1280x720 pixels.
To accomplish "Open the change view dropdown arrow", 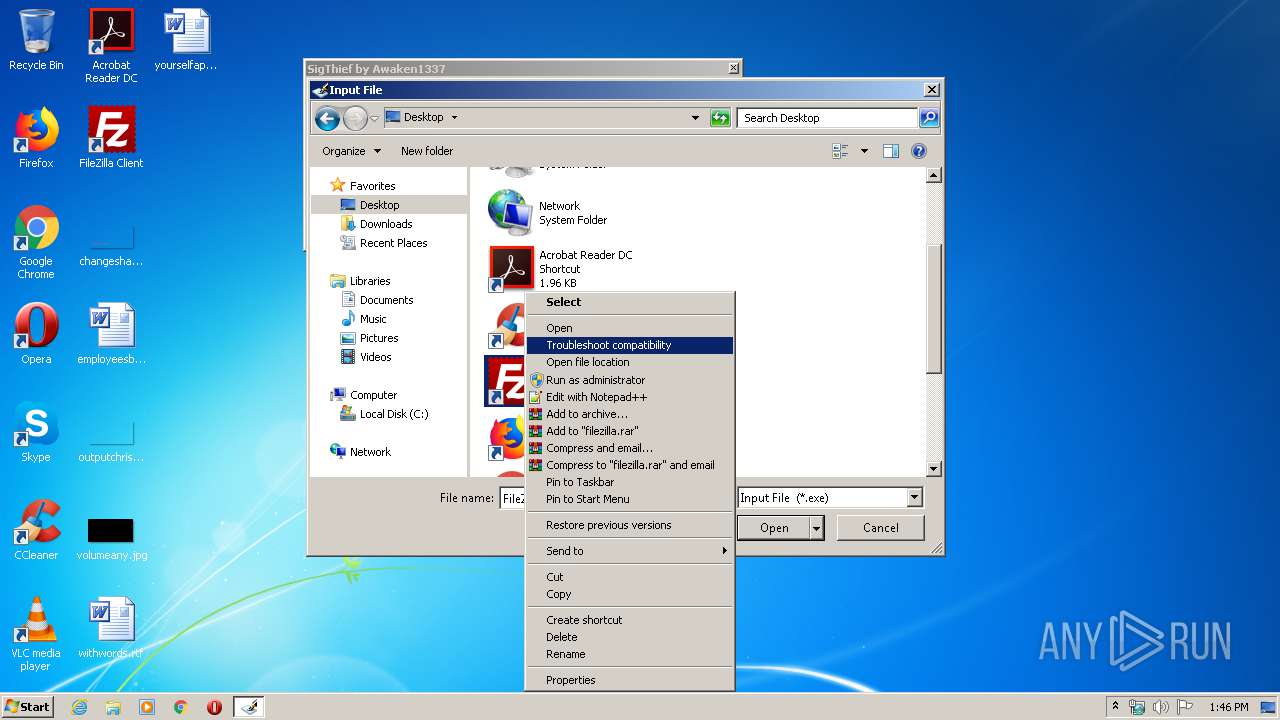I will (x=865, y=151).
